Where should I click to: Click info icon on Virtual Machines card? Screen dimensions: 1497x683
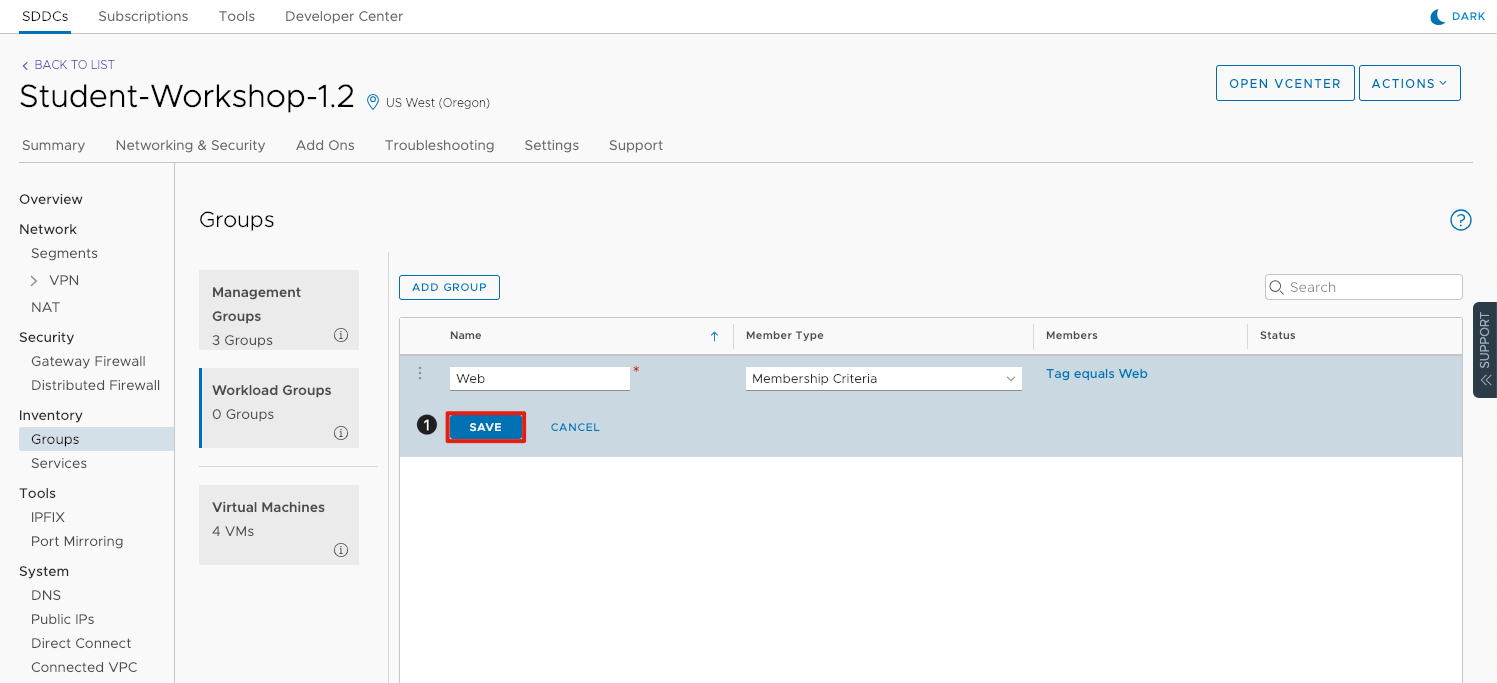click(341, 550)
